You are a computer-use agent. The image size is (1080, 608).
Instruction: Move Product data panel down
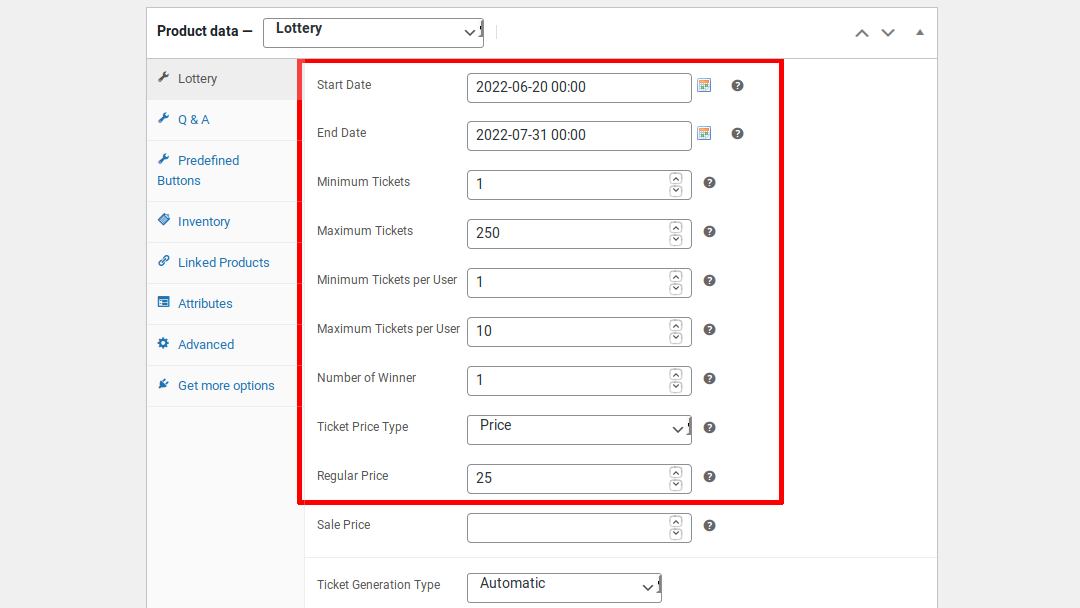888,33
